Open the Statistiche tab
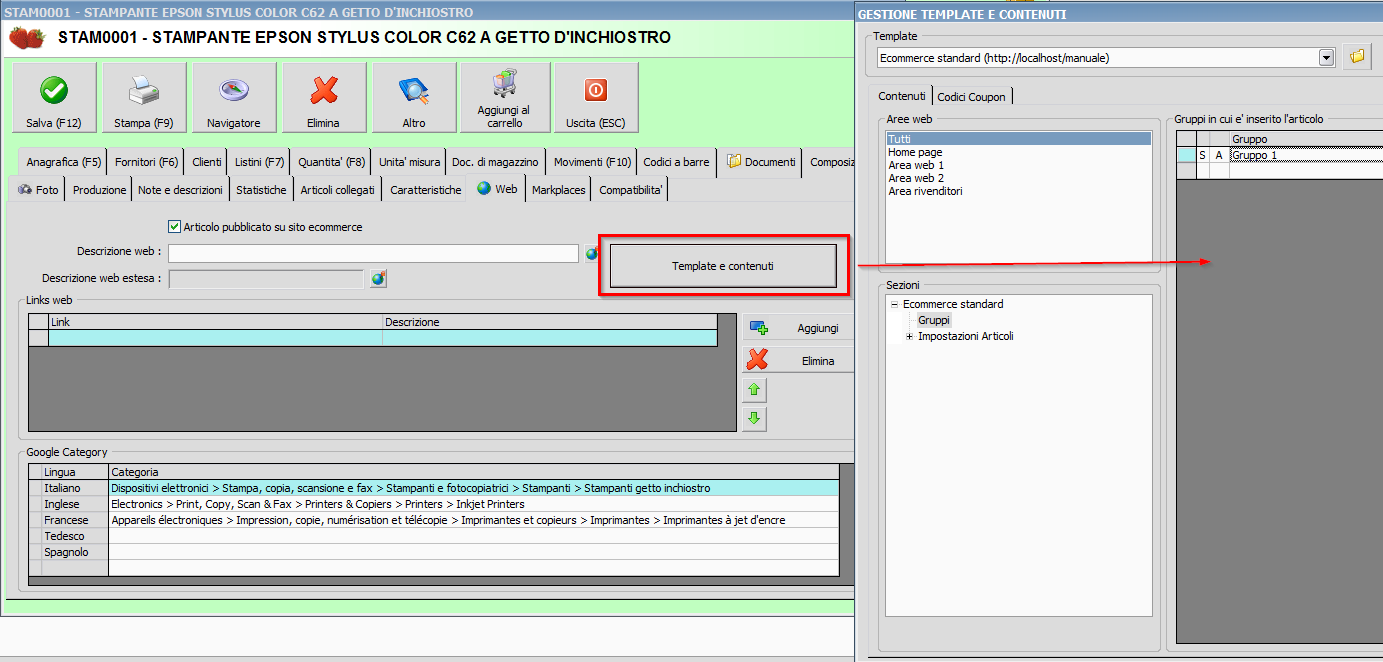The height and width of the screenshot is (662, 1383). tap(261, 190)
